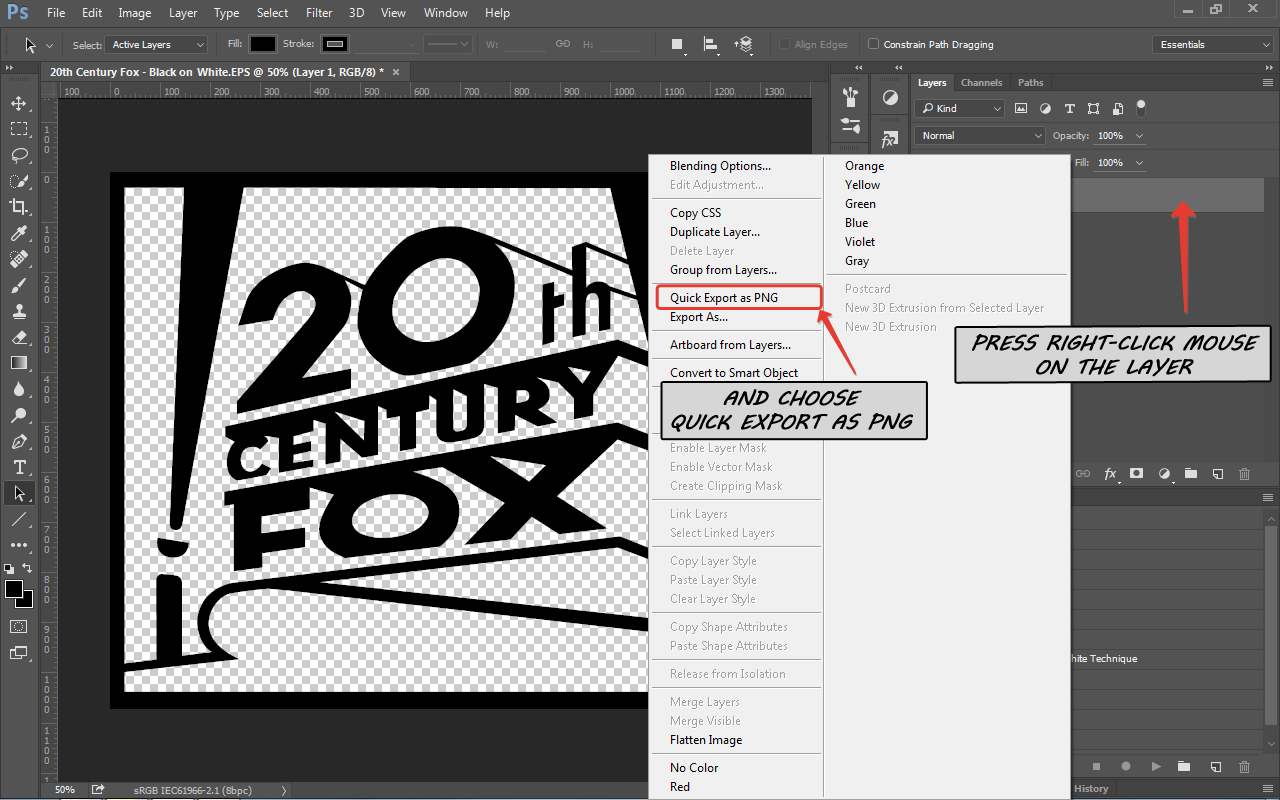This screenshot has height=800, width=1280.
Task: Expand the Fill slider arrow
Action: [x=1140, y=162]
